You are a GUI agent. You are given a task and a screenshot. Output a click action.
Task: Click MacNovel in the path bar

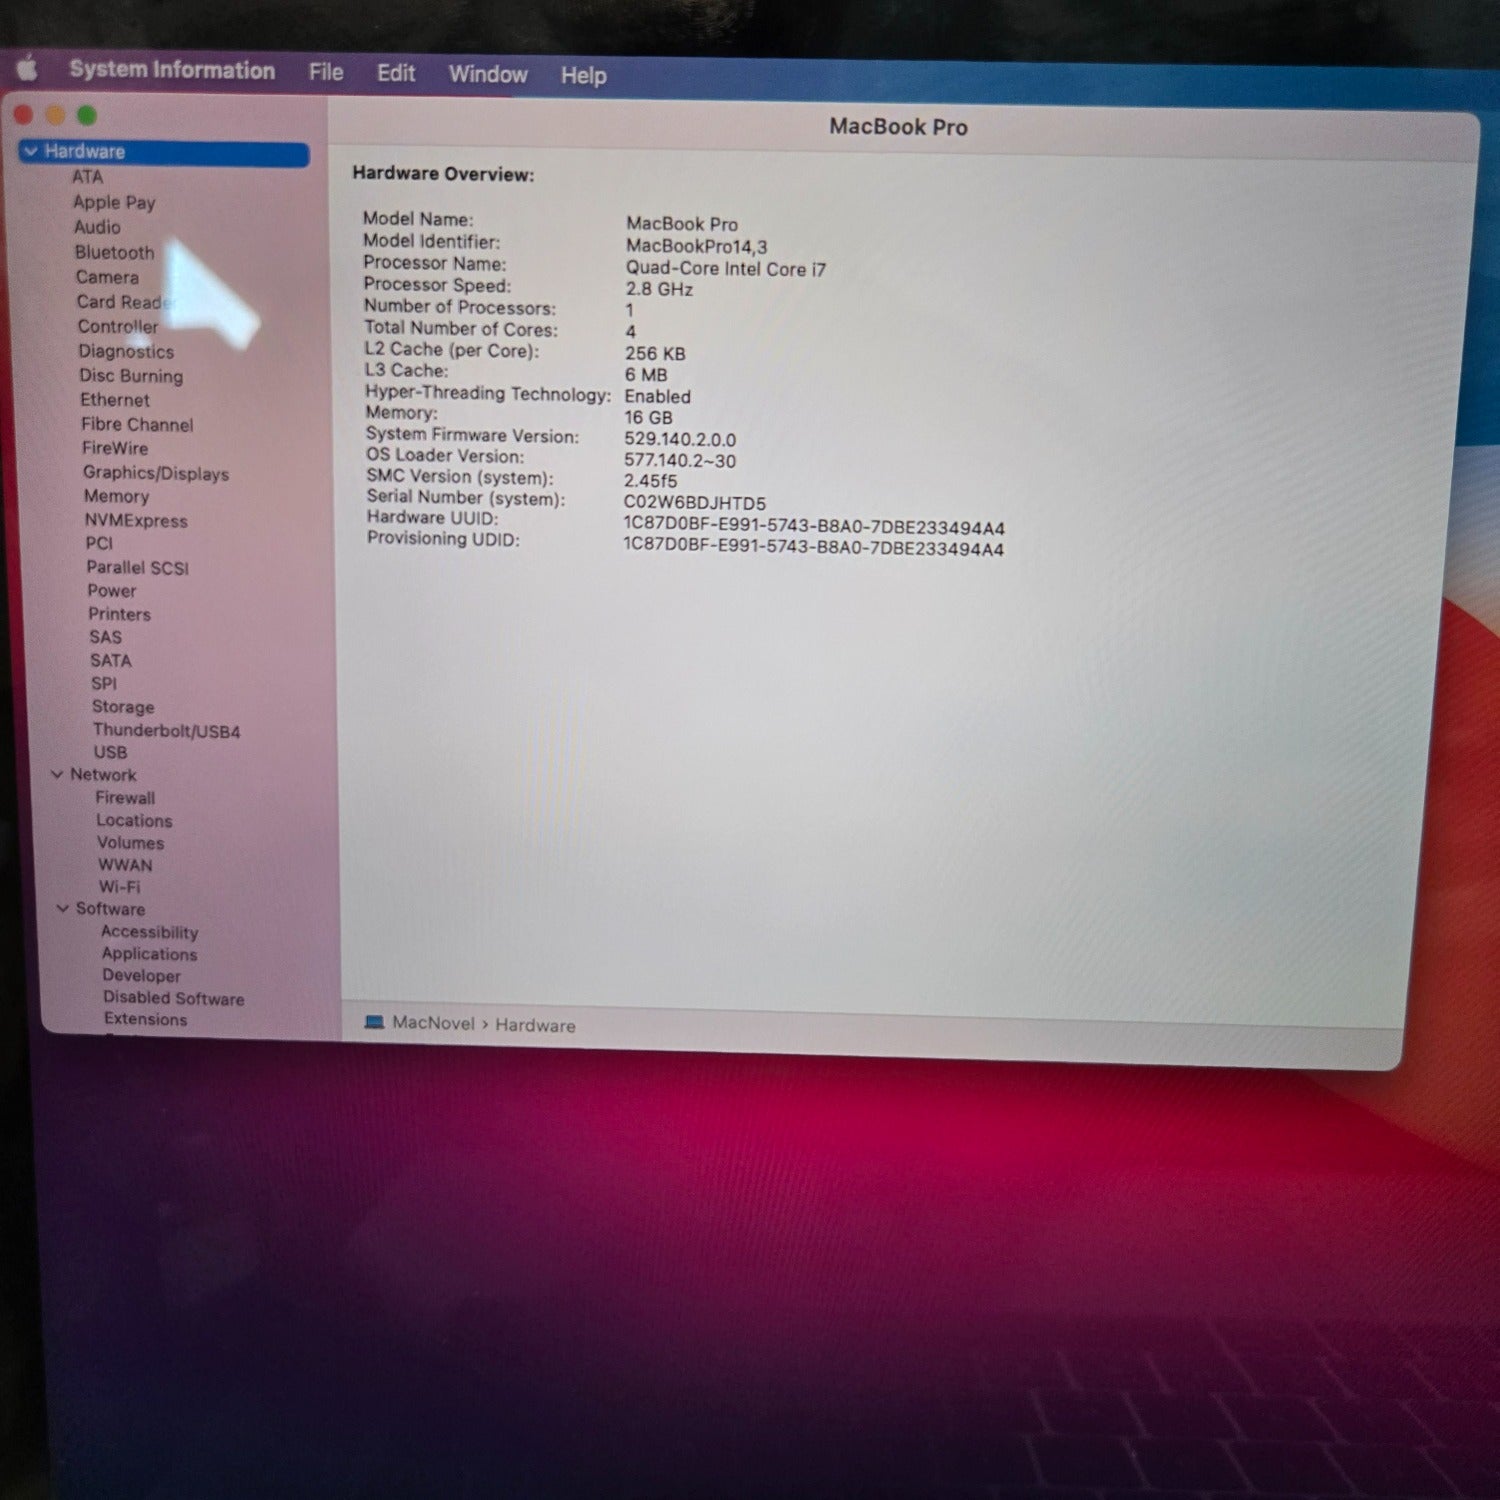pyautogui.click(x=433, y=1023)
